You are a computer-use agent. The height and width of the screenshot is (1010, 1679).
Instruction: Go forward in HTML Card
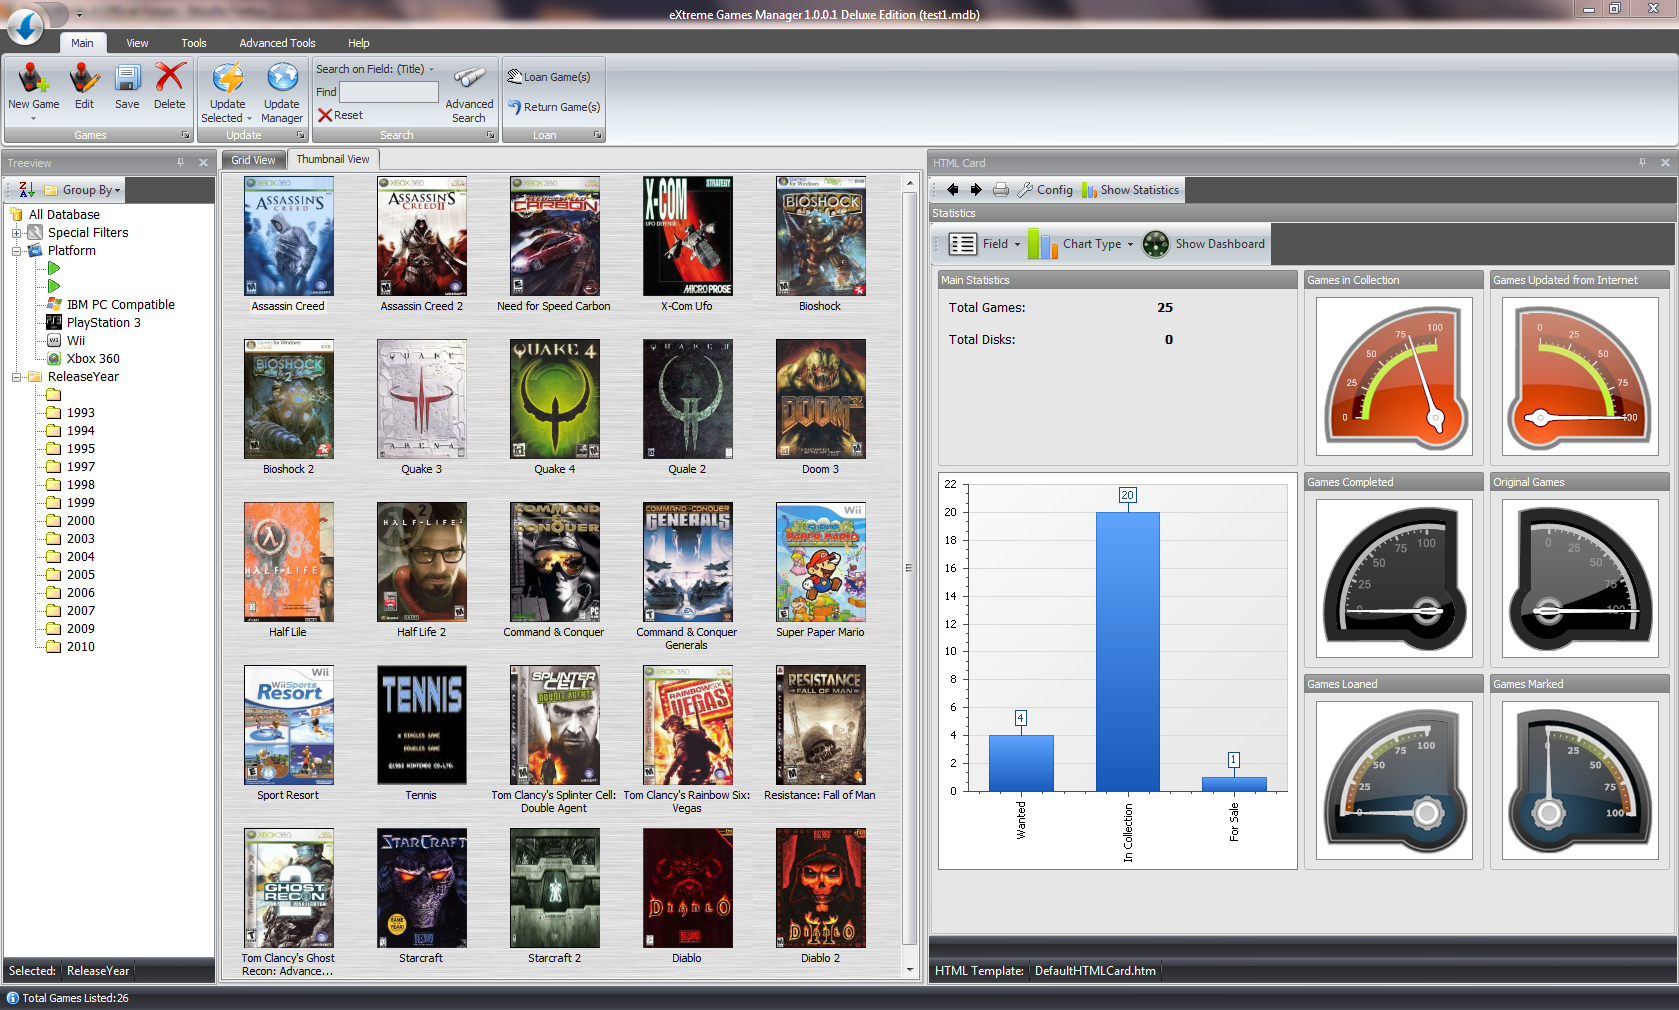[x=976, y=190]
